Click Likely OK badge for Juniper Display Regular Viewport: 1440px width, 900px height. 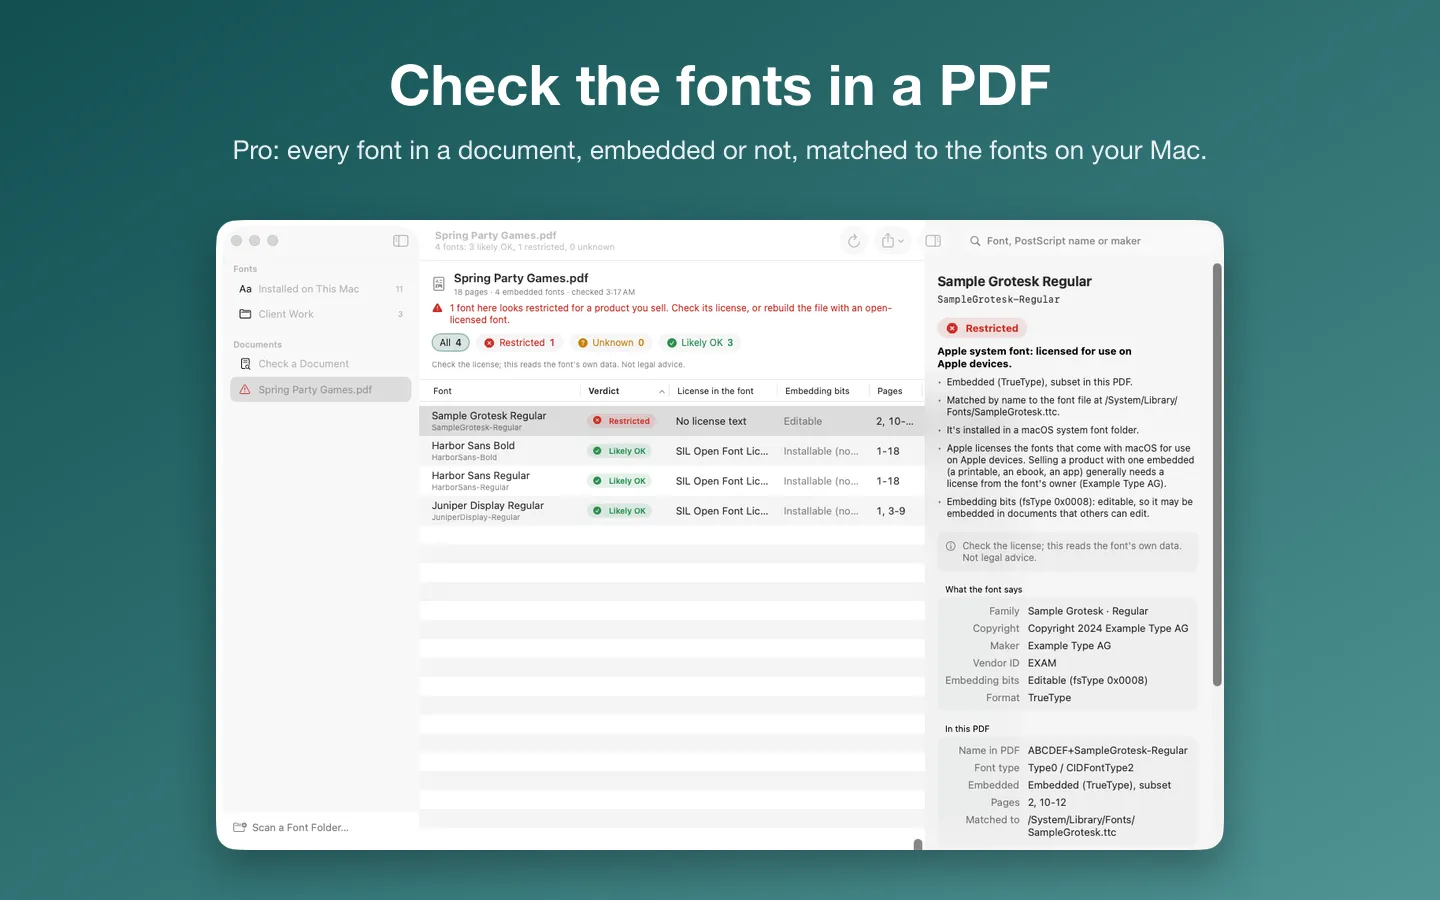pyautogui.click(x=619, y=511)
